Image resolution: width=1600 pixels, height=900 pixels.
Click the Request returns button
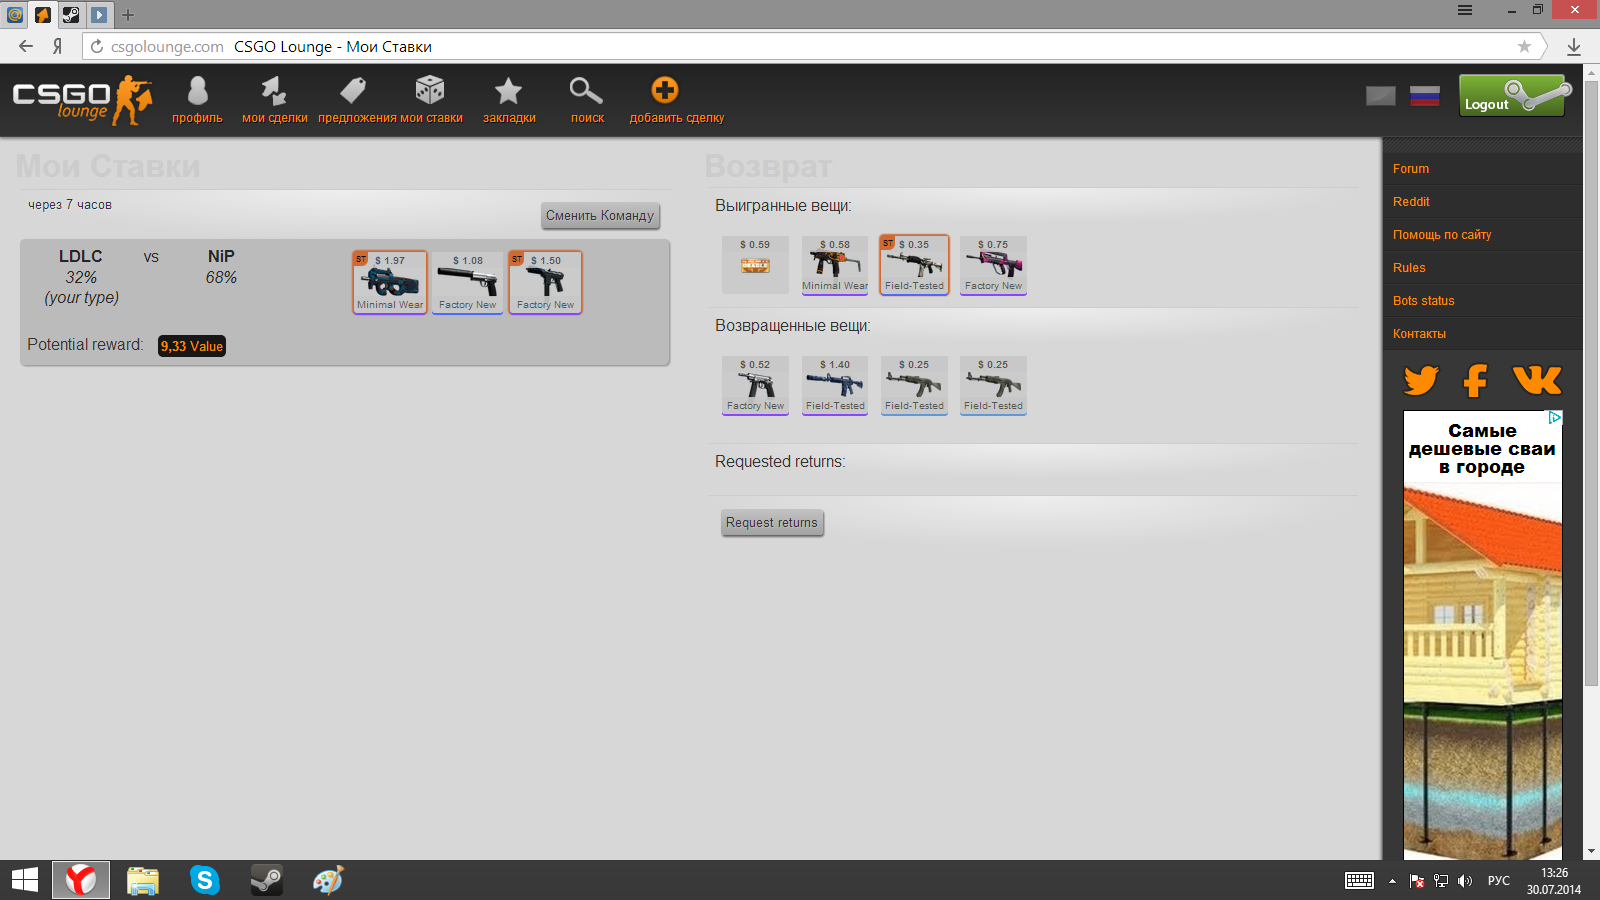click(772, 523)
